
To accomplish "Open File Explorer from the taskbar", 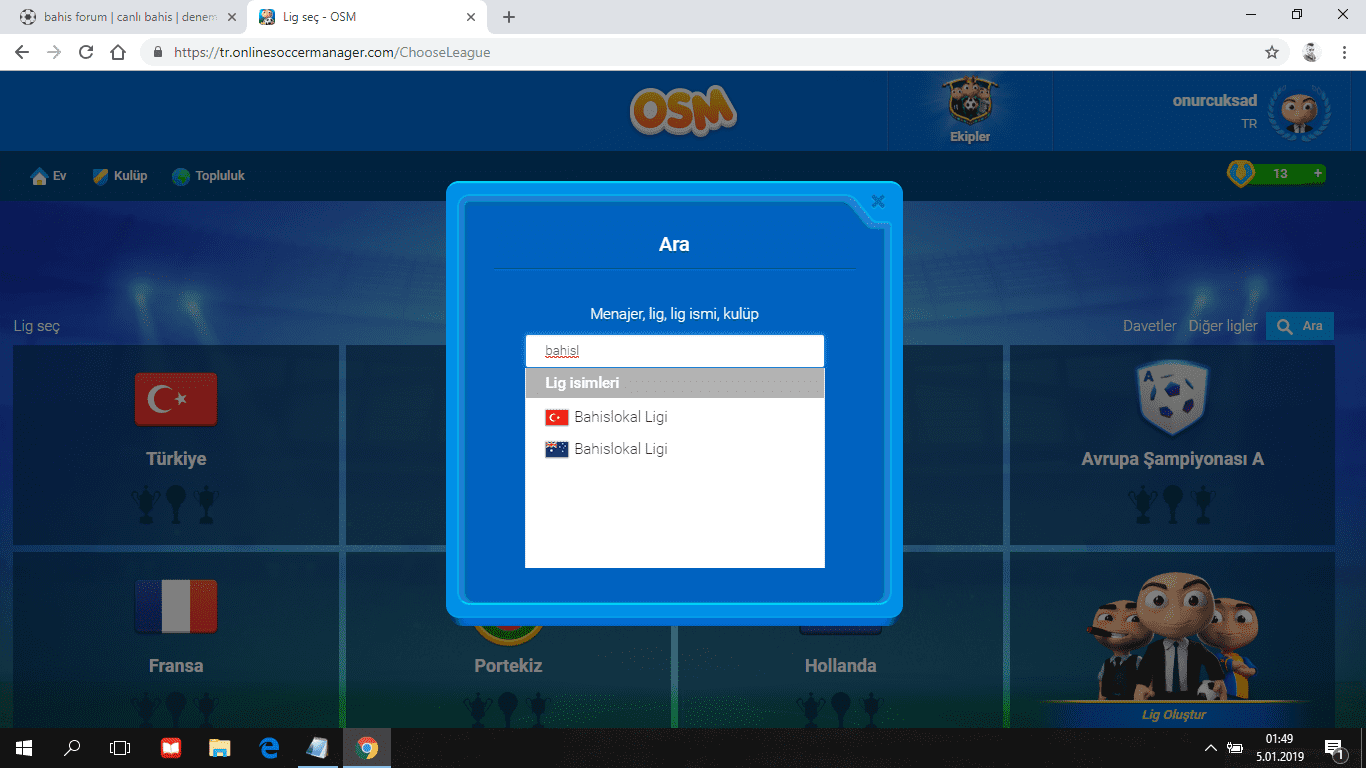I will 219,748.
